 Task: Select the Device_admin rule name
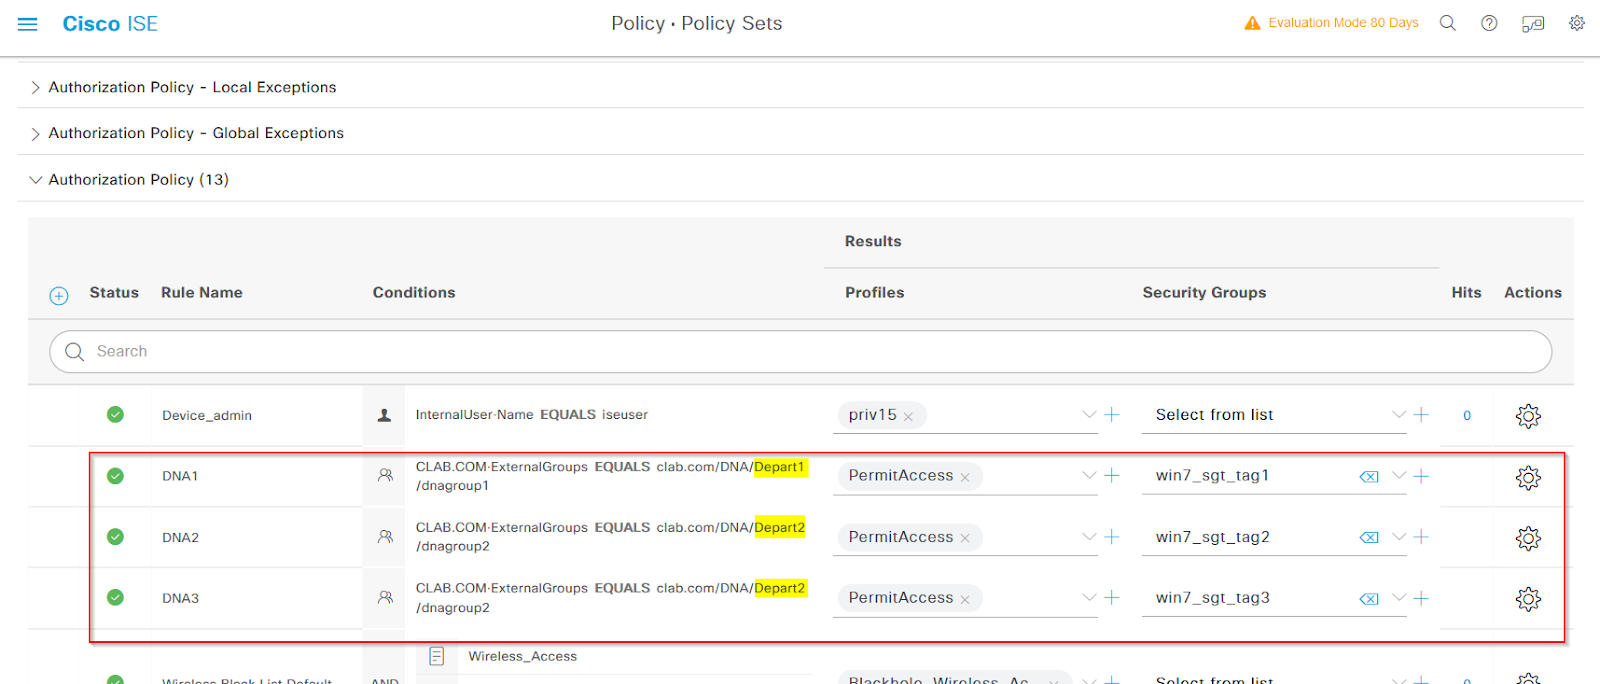[x=207, y=416]
